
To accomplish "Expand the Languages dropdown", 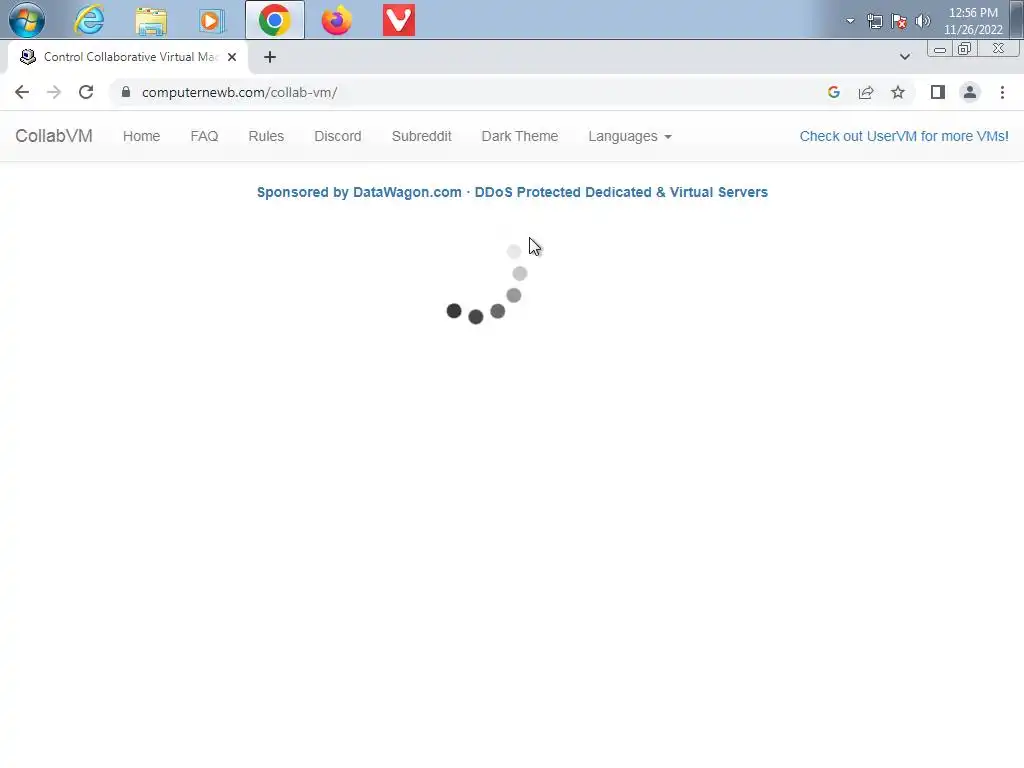I will (630, 136).
